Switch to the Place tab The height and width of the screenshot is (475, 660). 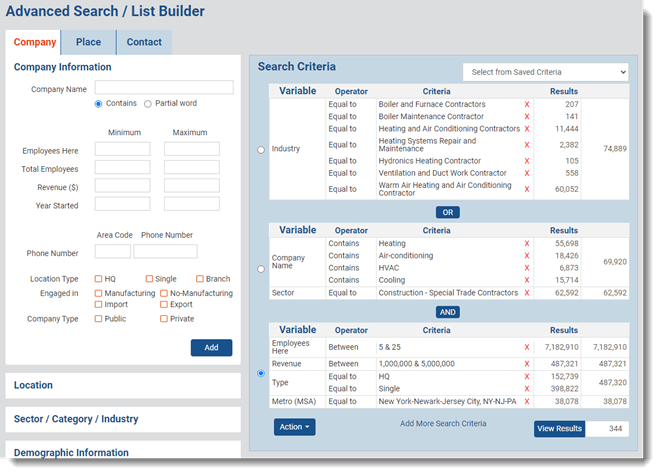pos(88,42)
